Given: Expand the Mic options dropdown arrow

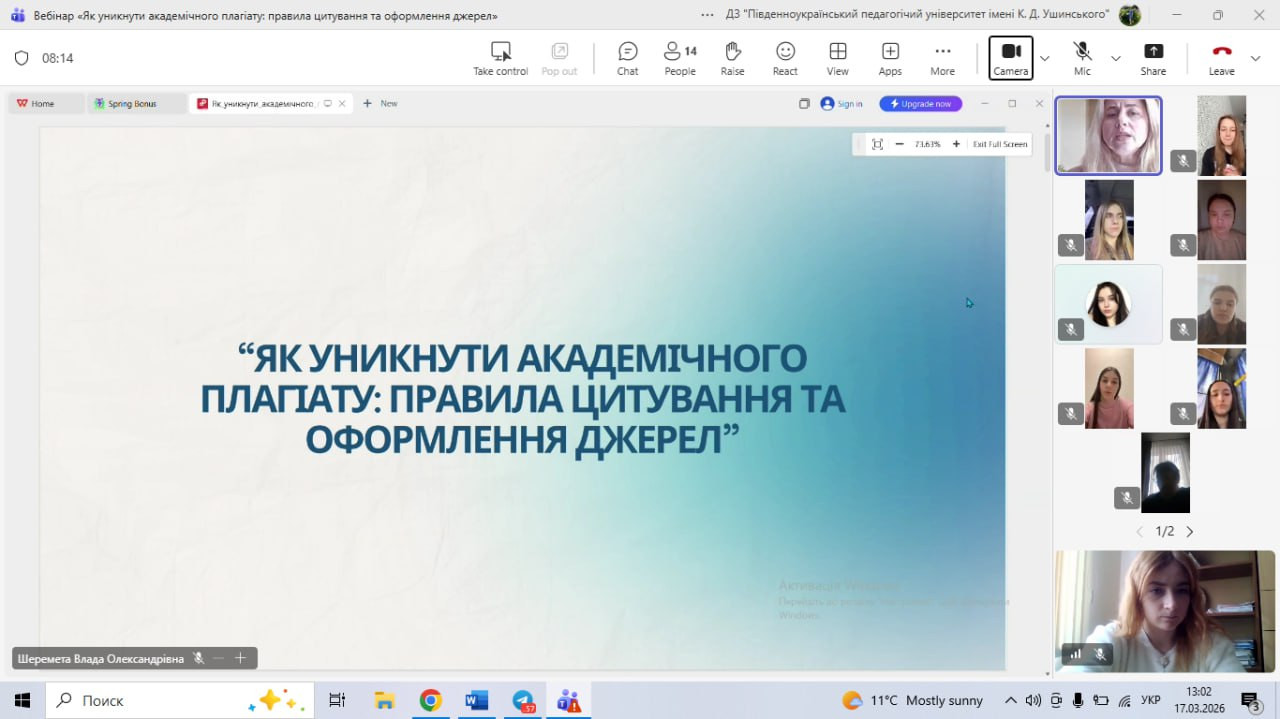Looking at the screenshot, I should pyautogui.click(x=1116, y=58).
